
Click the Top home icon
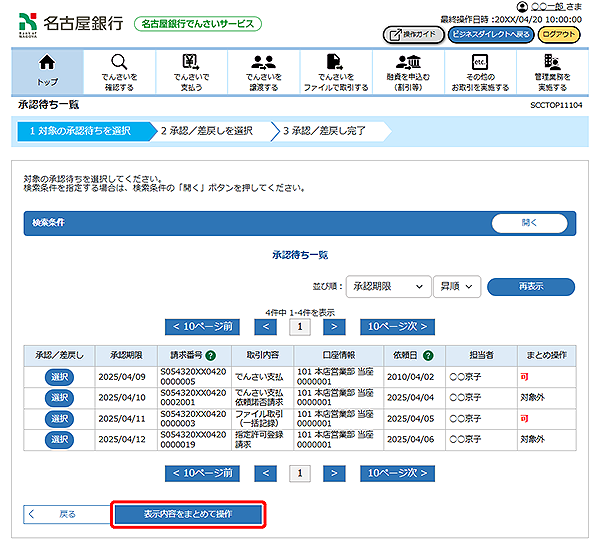[47, 62]
